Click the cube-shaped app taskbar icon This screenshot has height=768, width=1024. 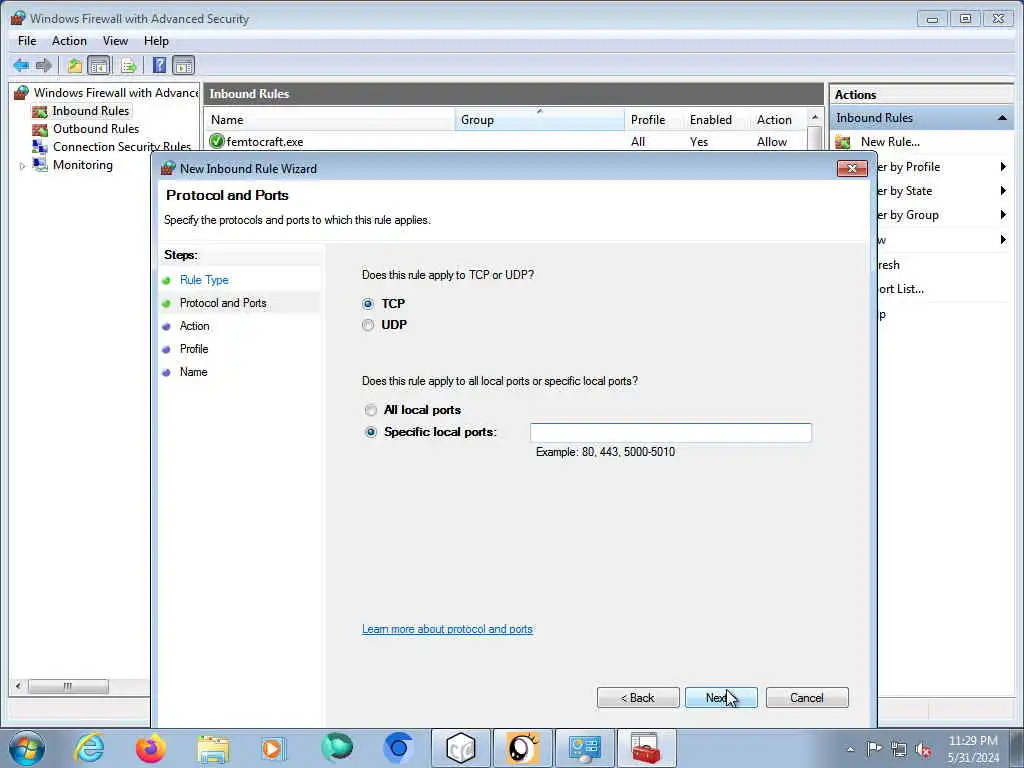(x=460, y=748)
